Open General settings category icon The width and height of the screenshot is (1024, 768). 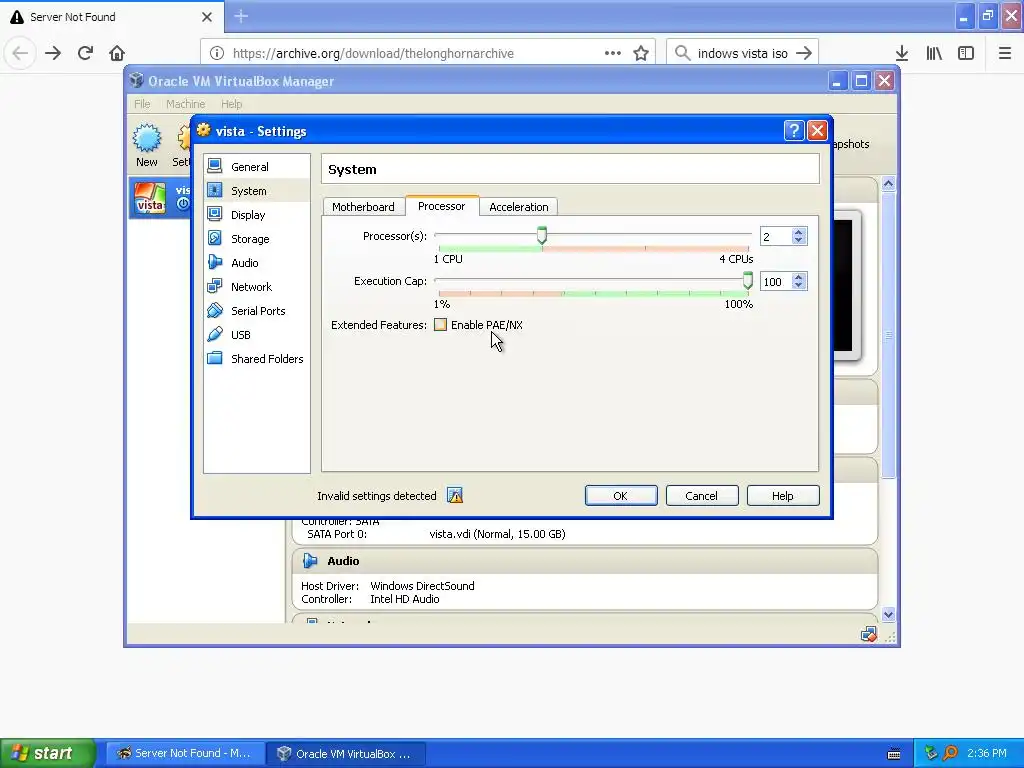click(215, 167)
